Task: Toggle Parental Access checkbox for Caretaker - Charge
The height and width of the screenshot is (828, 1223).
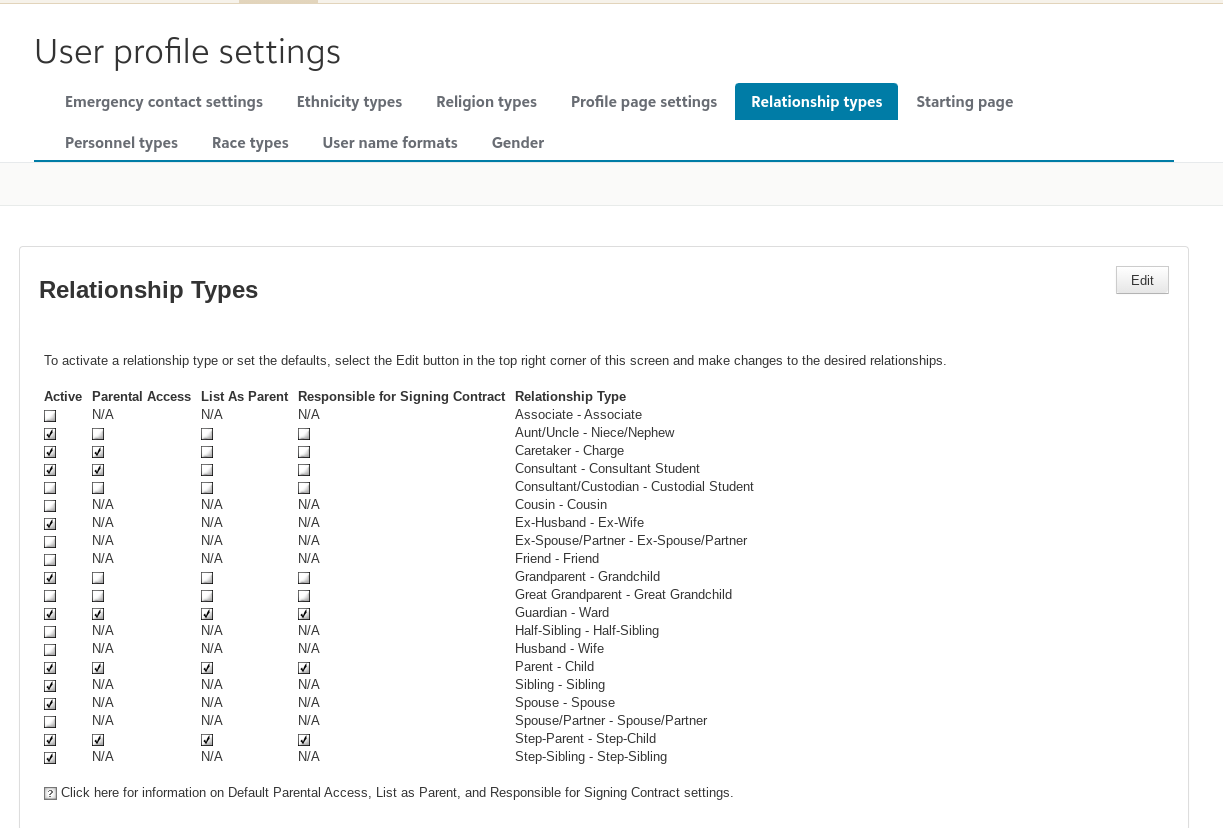Action: 98,452
